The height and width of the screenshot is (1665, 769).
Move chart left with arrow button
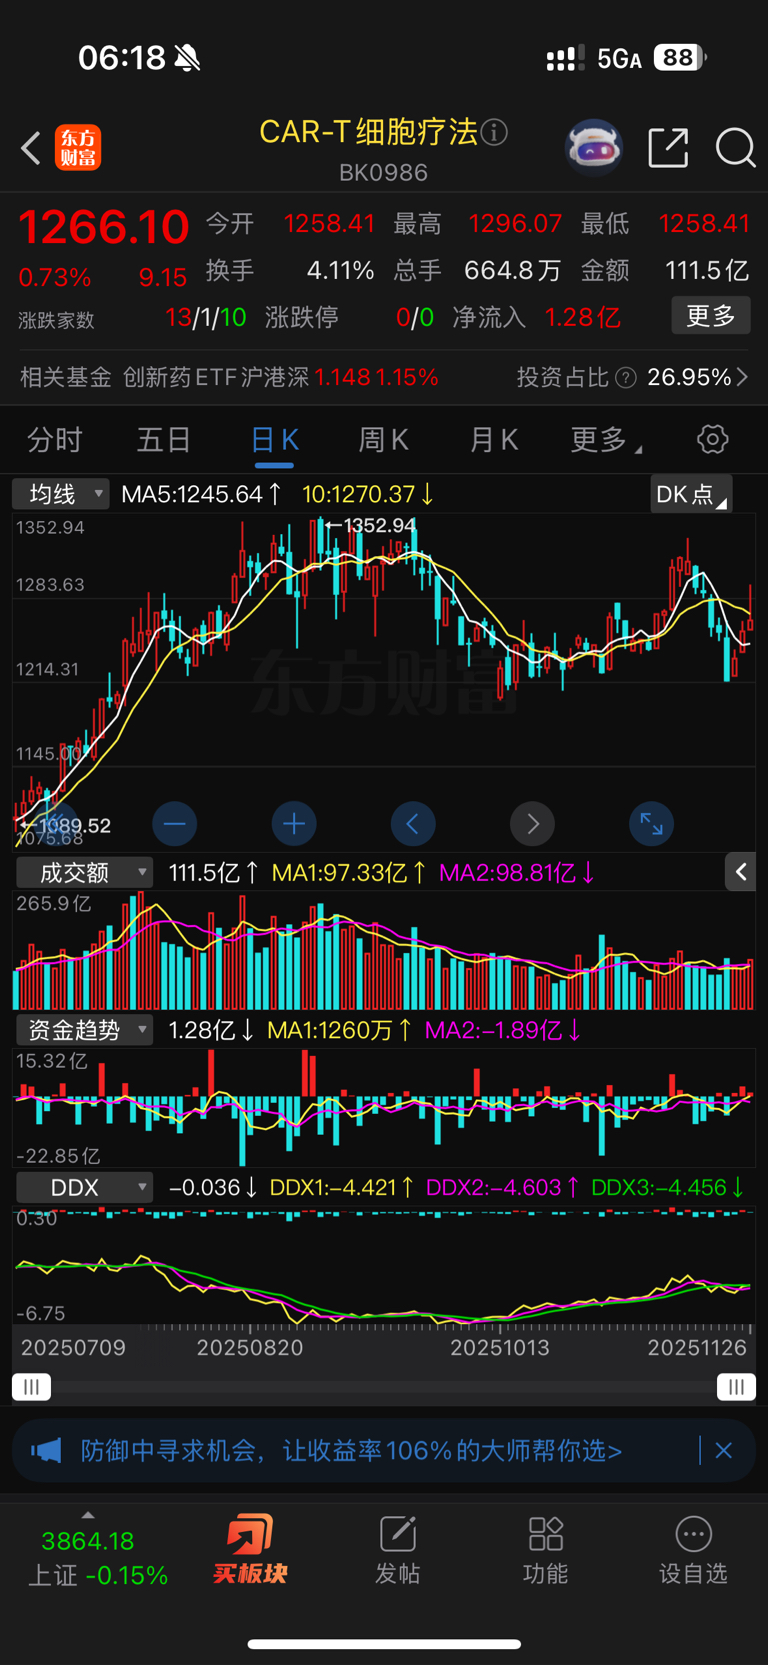tap(413, 824)
